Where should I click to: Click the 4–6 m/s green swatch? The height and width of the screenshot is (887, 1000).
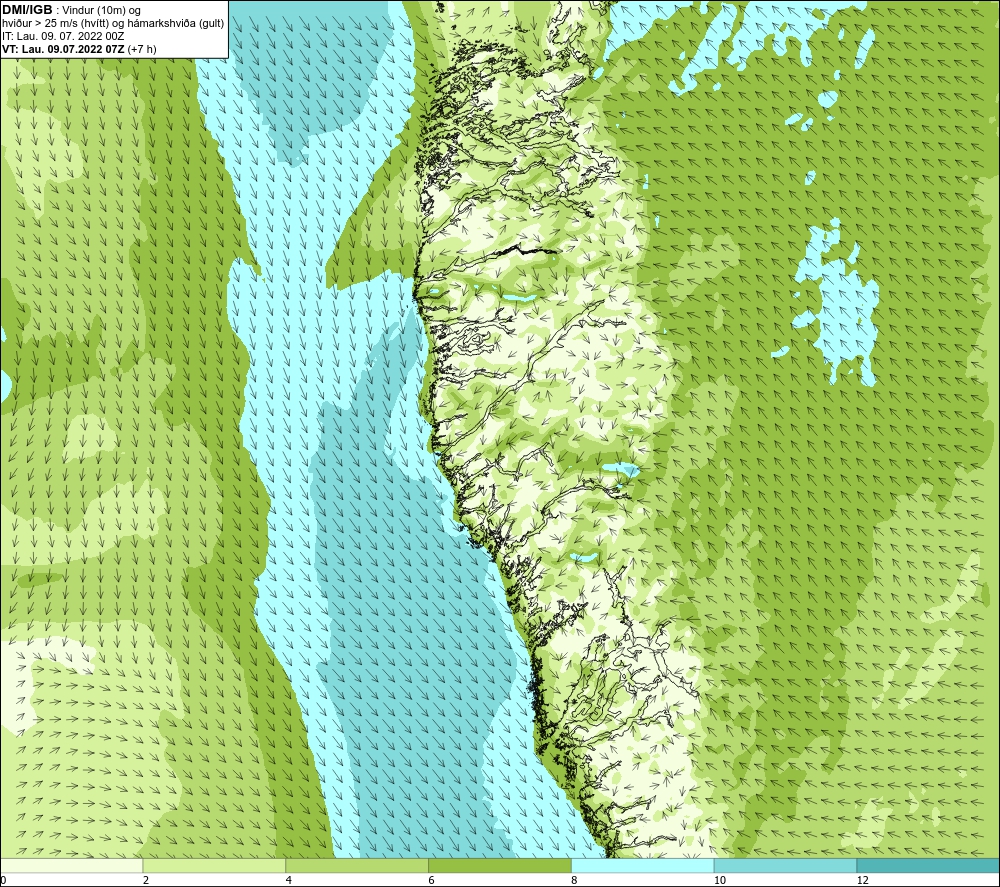pyautogui.click(x=357, y=866)
